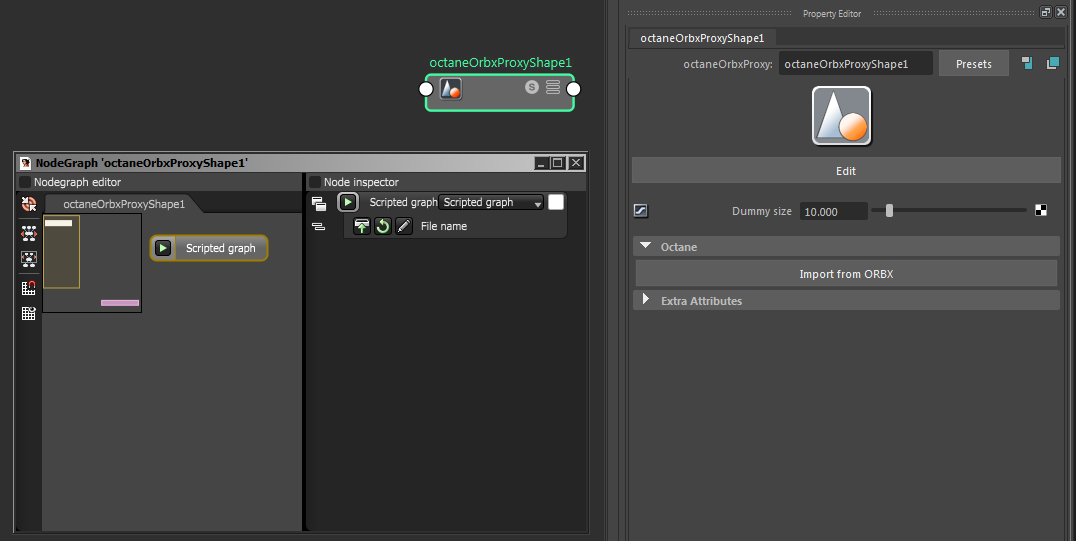This screenshot has height=541, width=1076.
Task: Click the S badge on the proxy node
Action: coord(532,87)
